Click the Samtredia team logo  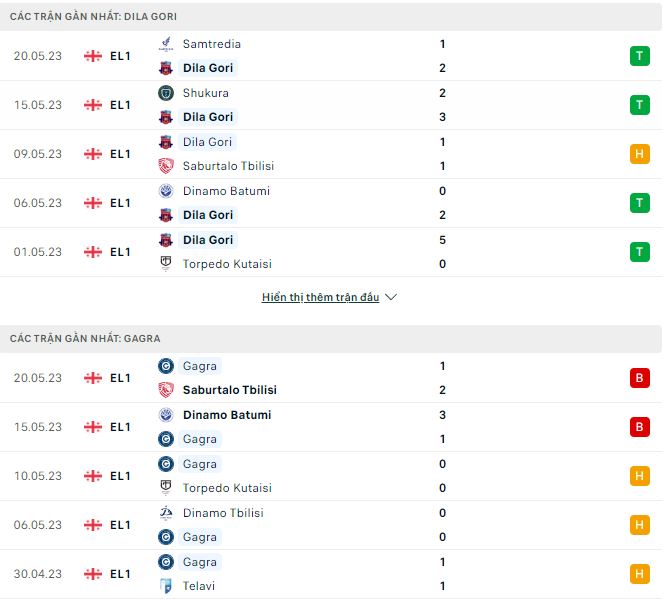166,44
